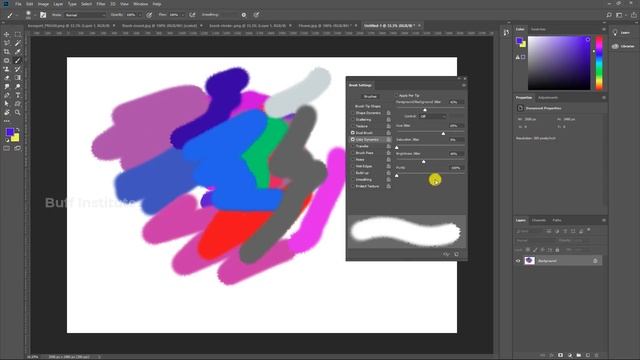Open the Color panel flyout menu

[604, 29]
